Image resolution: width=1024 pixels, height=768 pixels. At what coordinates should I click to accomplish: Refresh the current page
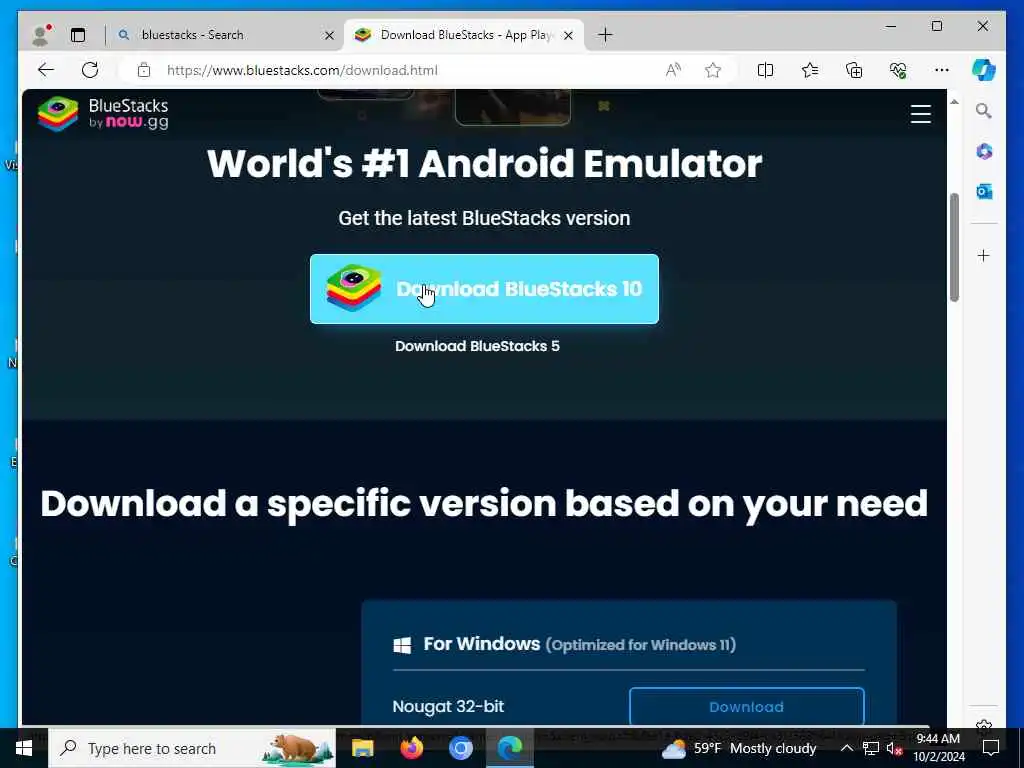coord(90,70)
